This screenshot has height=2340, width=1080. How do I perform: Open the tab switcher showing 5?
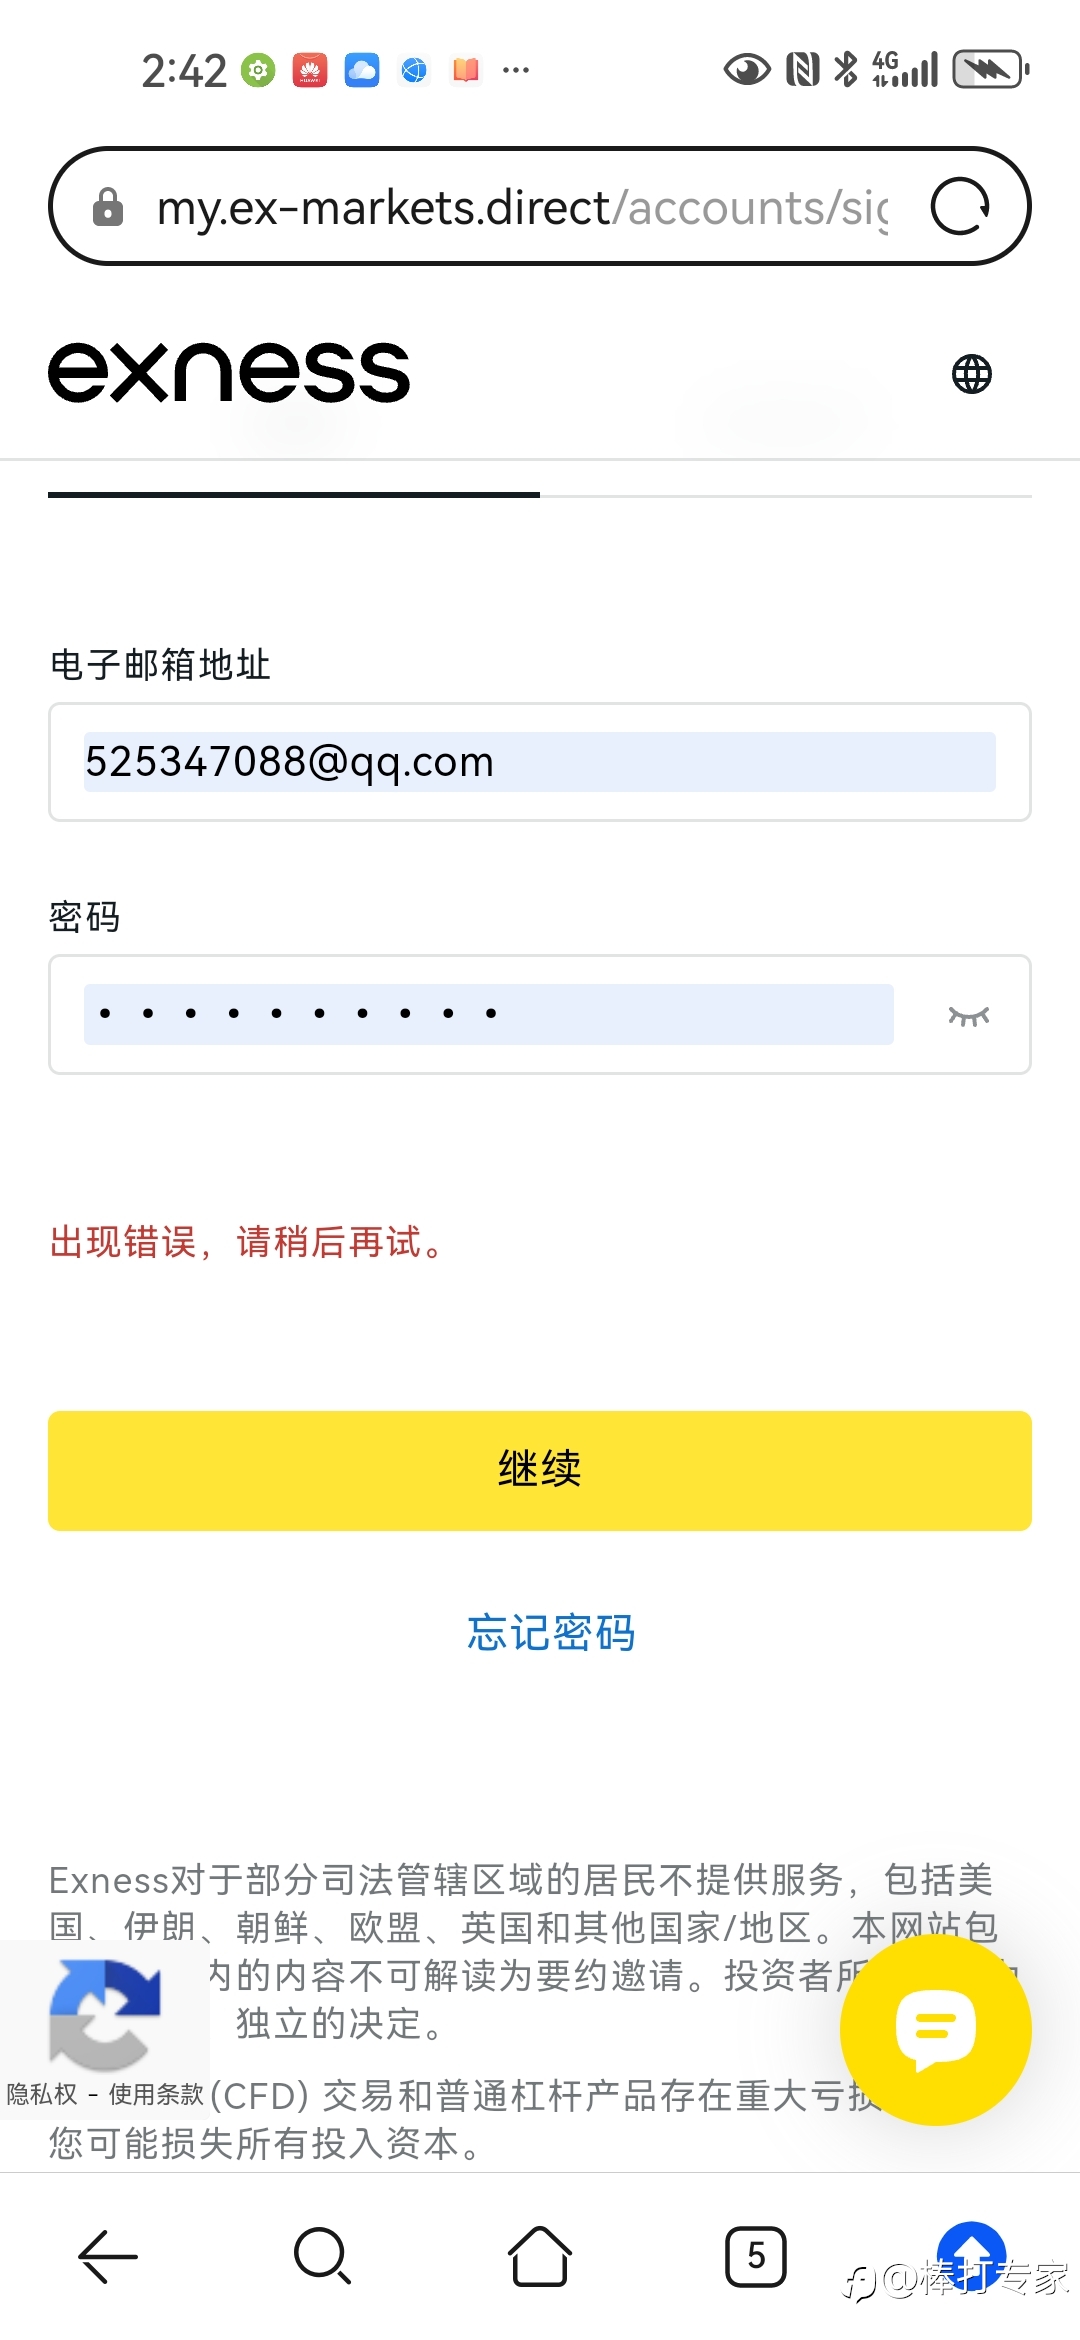pyautogui.click(x=756, y=2256)
